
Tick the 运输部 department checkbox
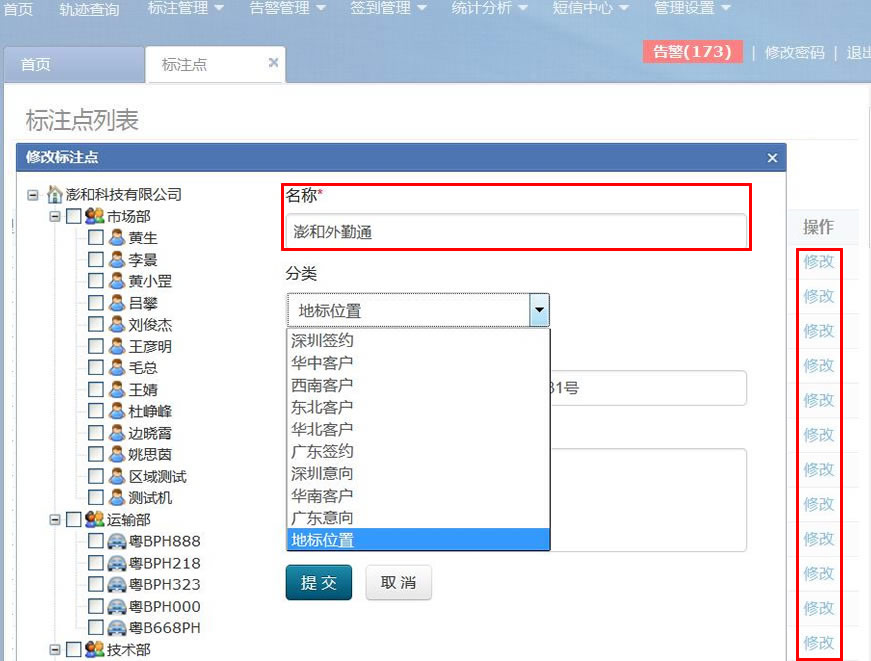tap(74, 519)
